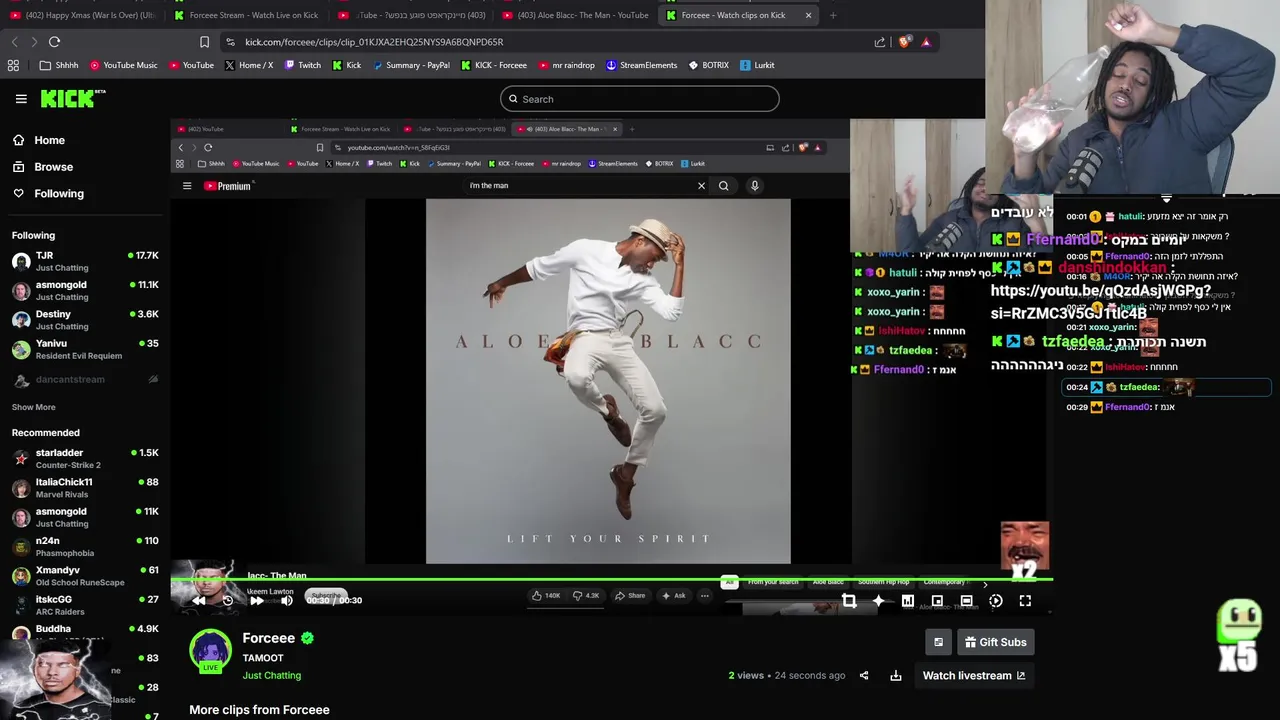This screenshot has width=1280, height=720.
Task: Open the TJR channel in Following
Action: point(85,261)
